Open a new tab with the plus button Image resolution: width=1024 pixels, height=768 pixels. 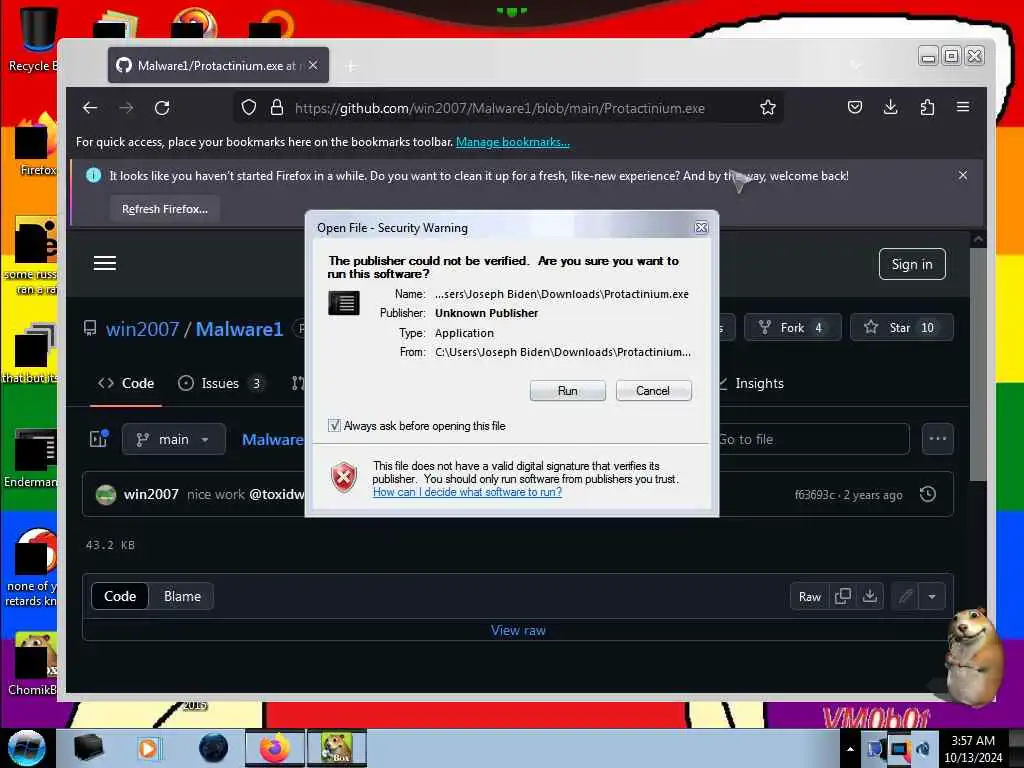351,66
